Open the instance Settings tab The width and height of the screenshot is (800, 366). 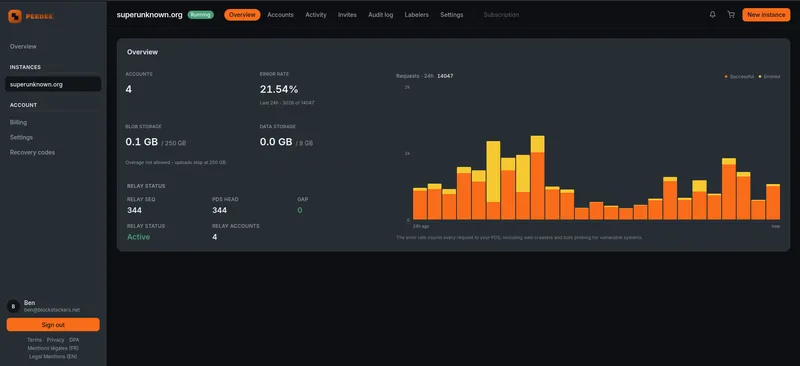click(452, 15)
